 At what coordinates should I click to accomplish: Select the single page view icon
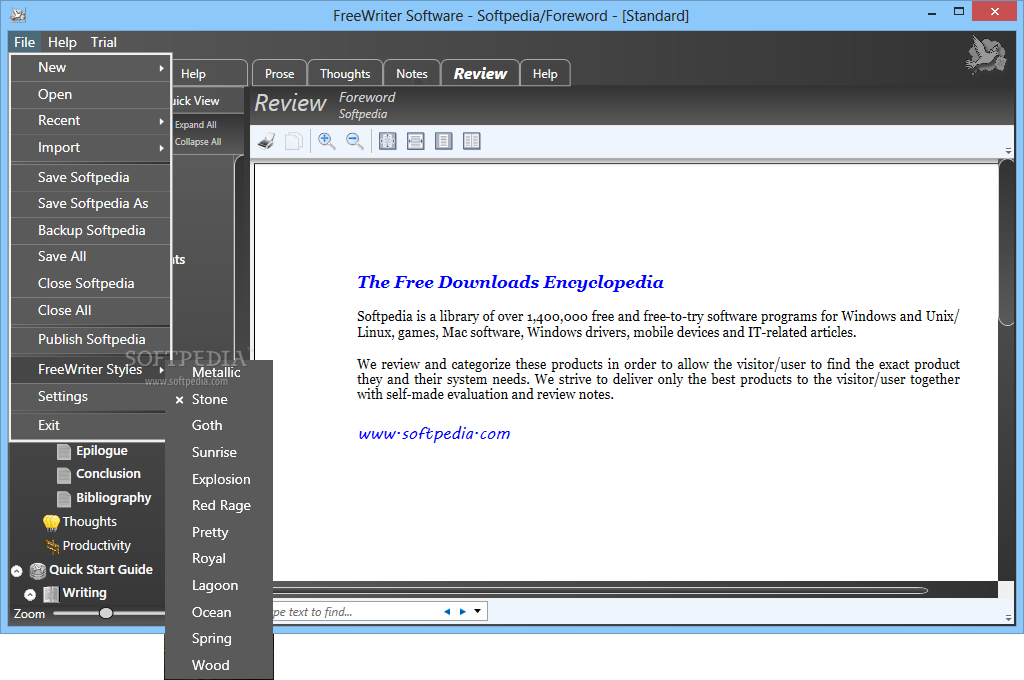[443, 141]
